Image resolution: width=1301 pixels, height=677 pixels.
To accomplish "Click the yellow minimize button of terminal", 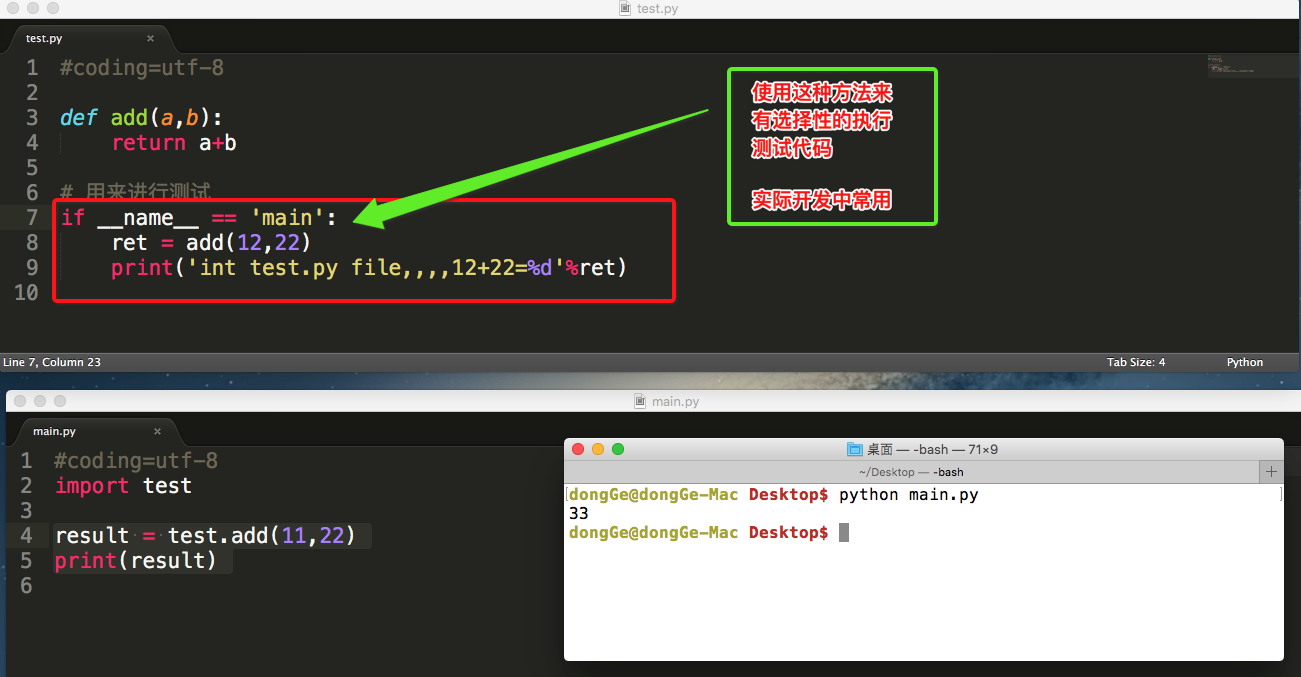I will 598,449.
